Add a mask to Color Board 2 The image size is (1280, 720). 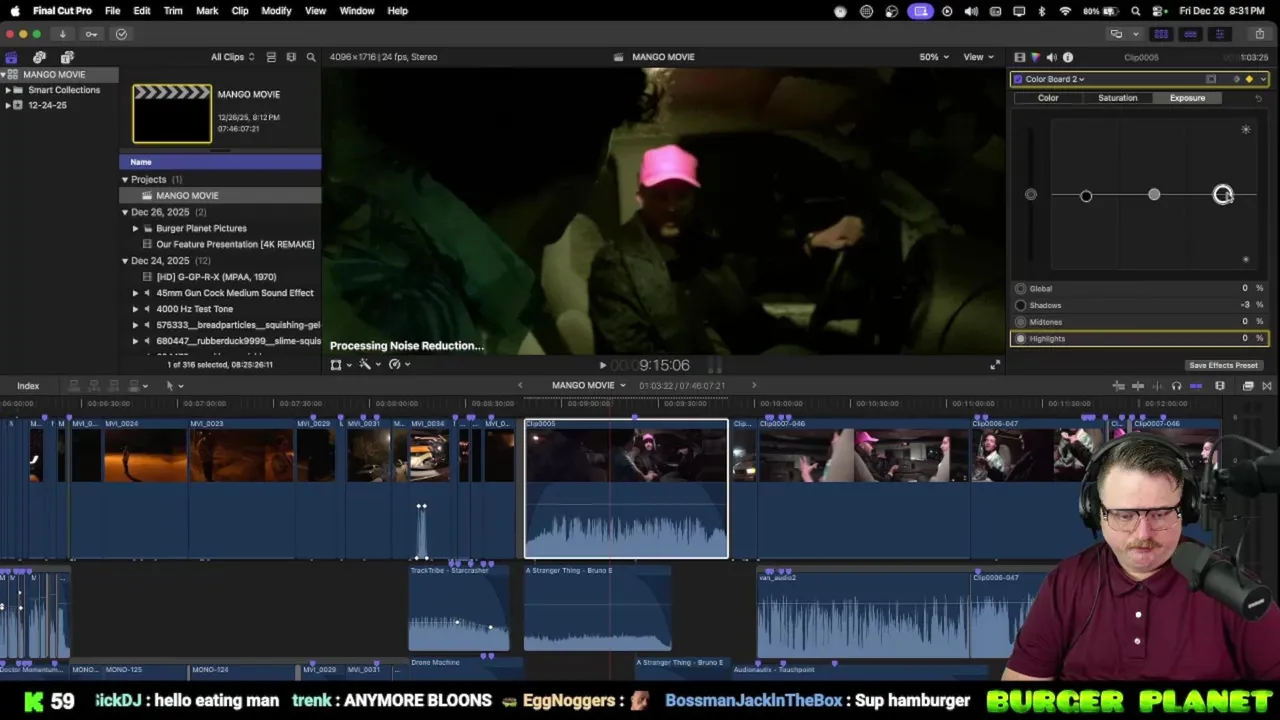click(1211, 79)
